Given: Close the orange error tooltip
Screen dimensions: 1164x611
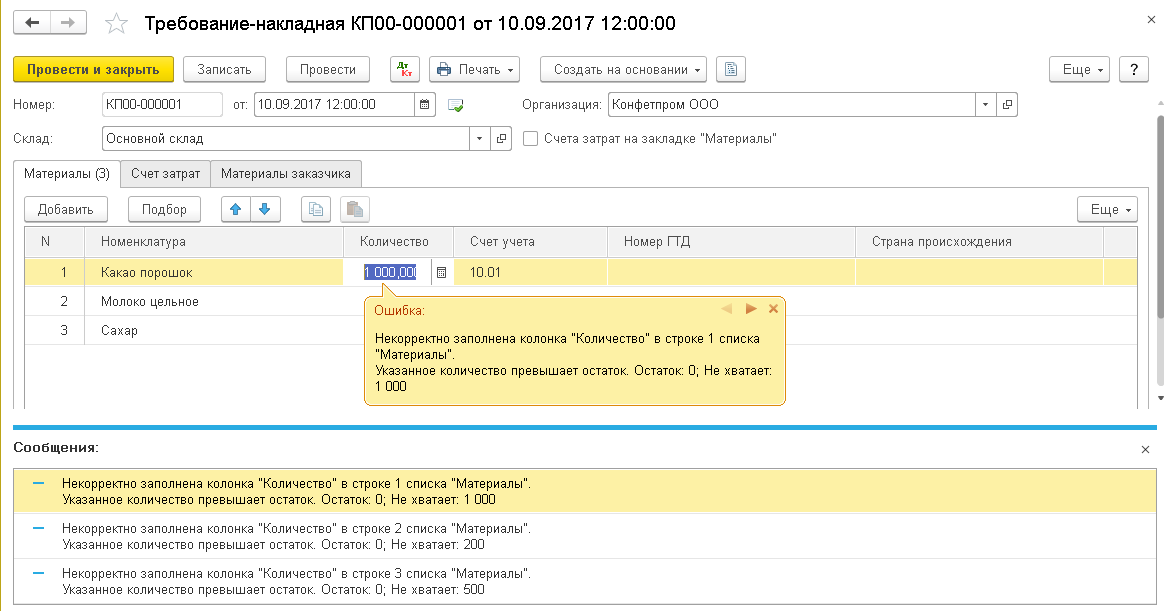Looking at the screenshot, I should (x=773, y=309).
